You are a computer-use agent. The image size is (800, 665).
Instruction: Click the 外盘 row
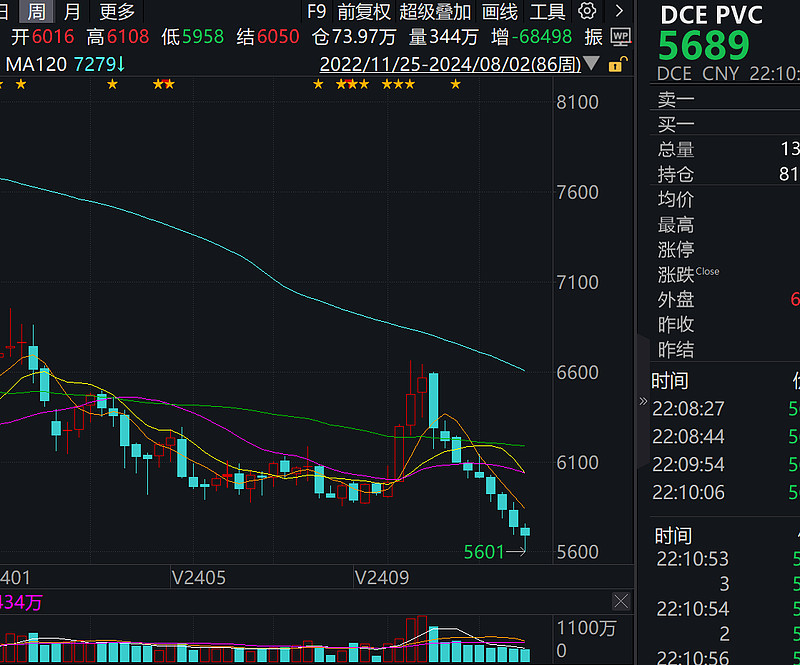725,299
